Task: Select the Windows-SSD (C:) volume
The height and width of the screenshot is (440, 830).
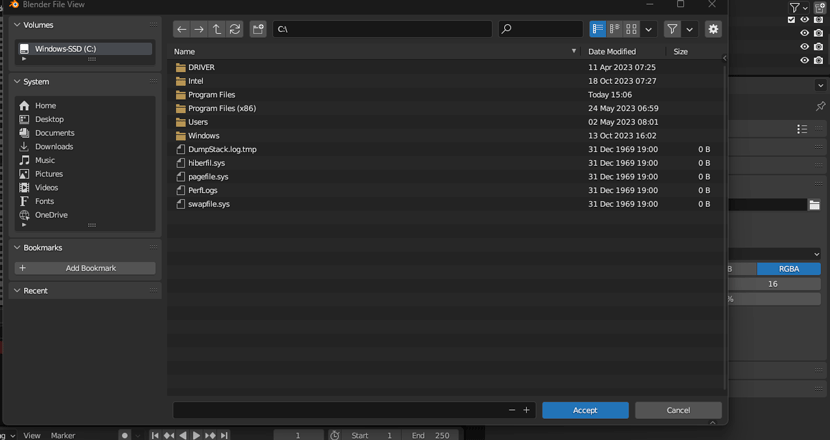Action: click(x=85, y=49)
